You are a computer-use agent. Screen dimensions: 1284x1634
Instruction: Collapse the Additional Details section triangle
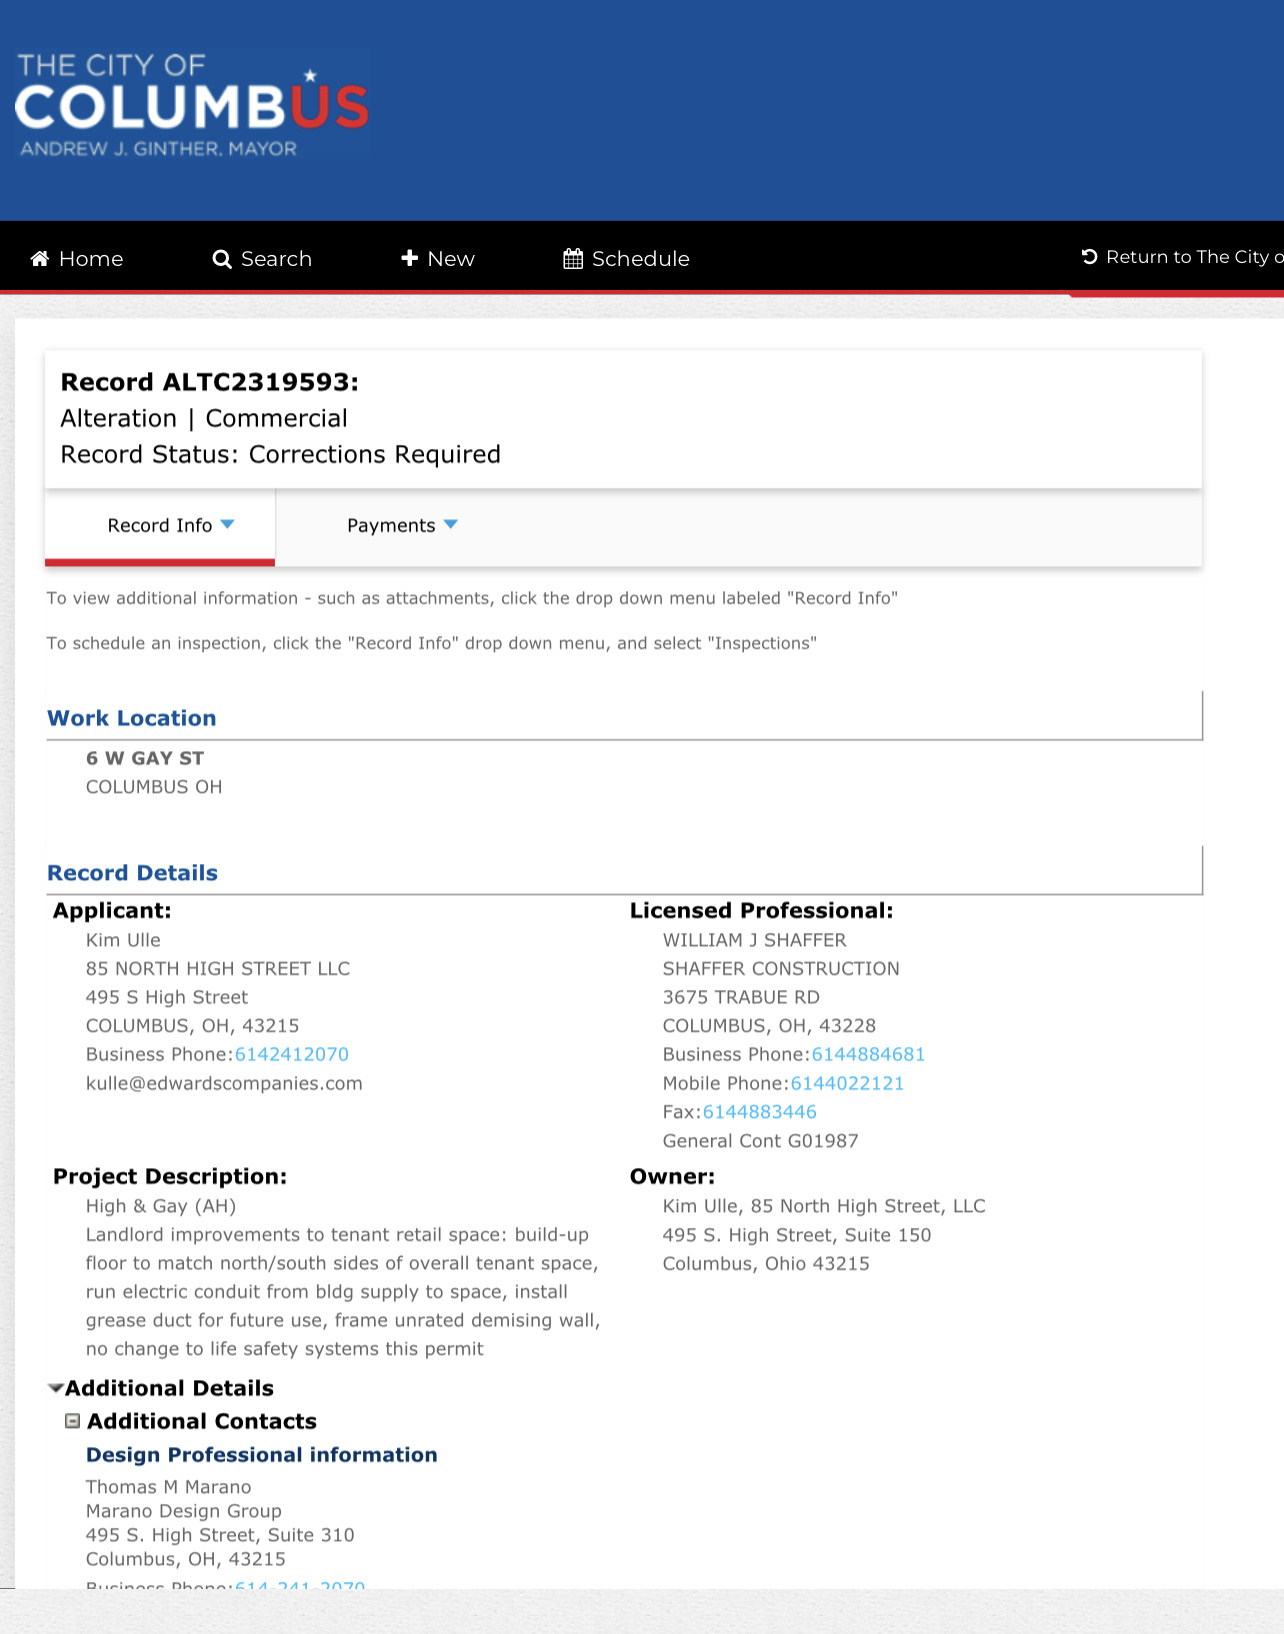click(x=56, y=1388)
